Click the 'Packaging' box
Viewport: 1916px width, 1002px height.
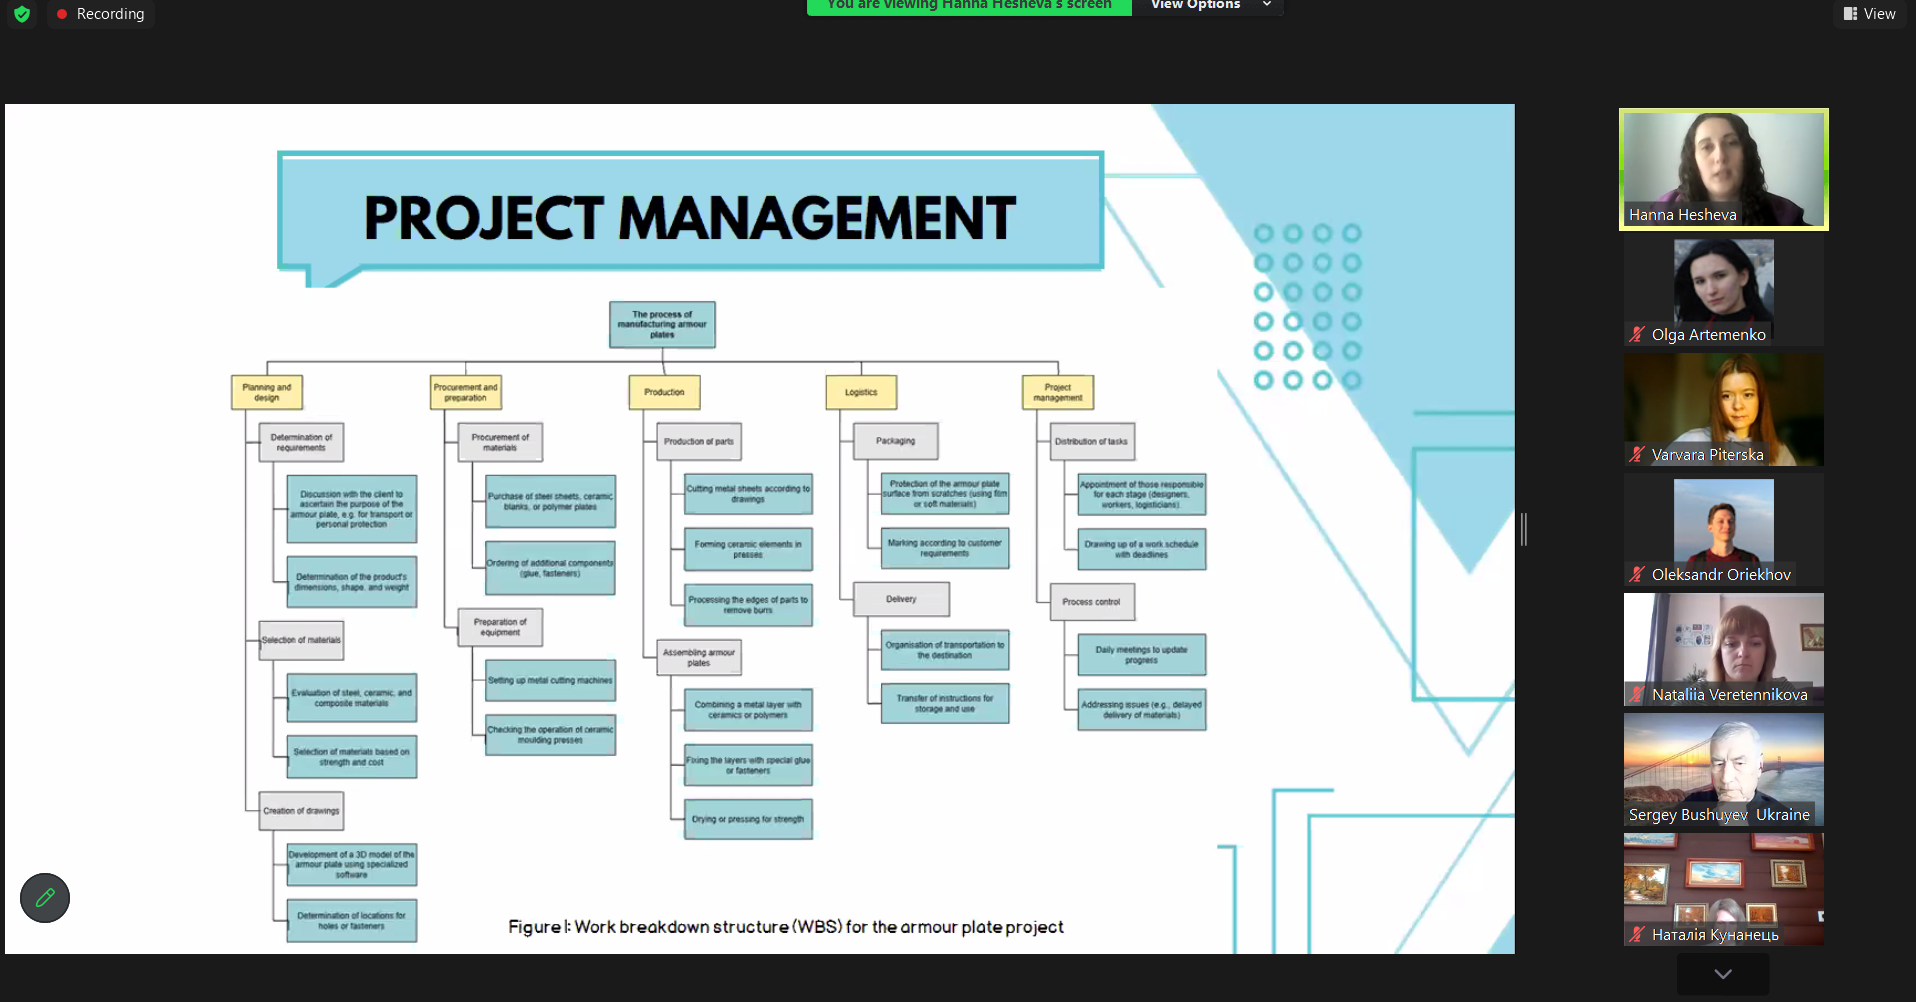896,441
